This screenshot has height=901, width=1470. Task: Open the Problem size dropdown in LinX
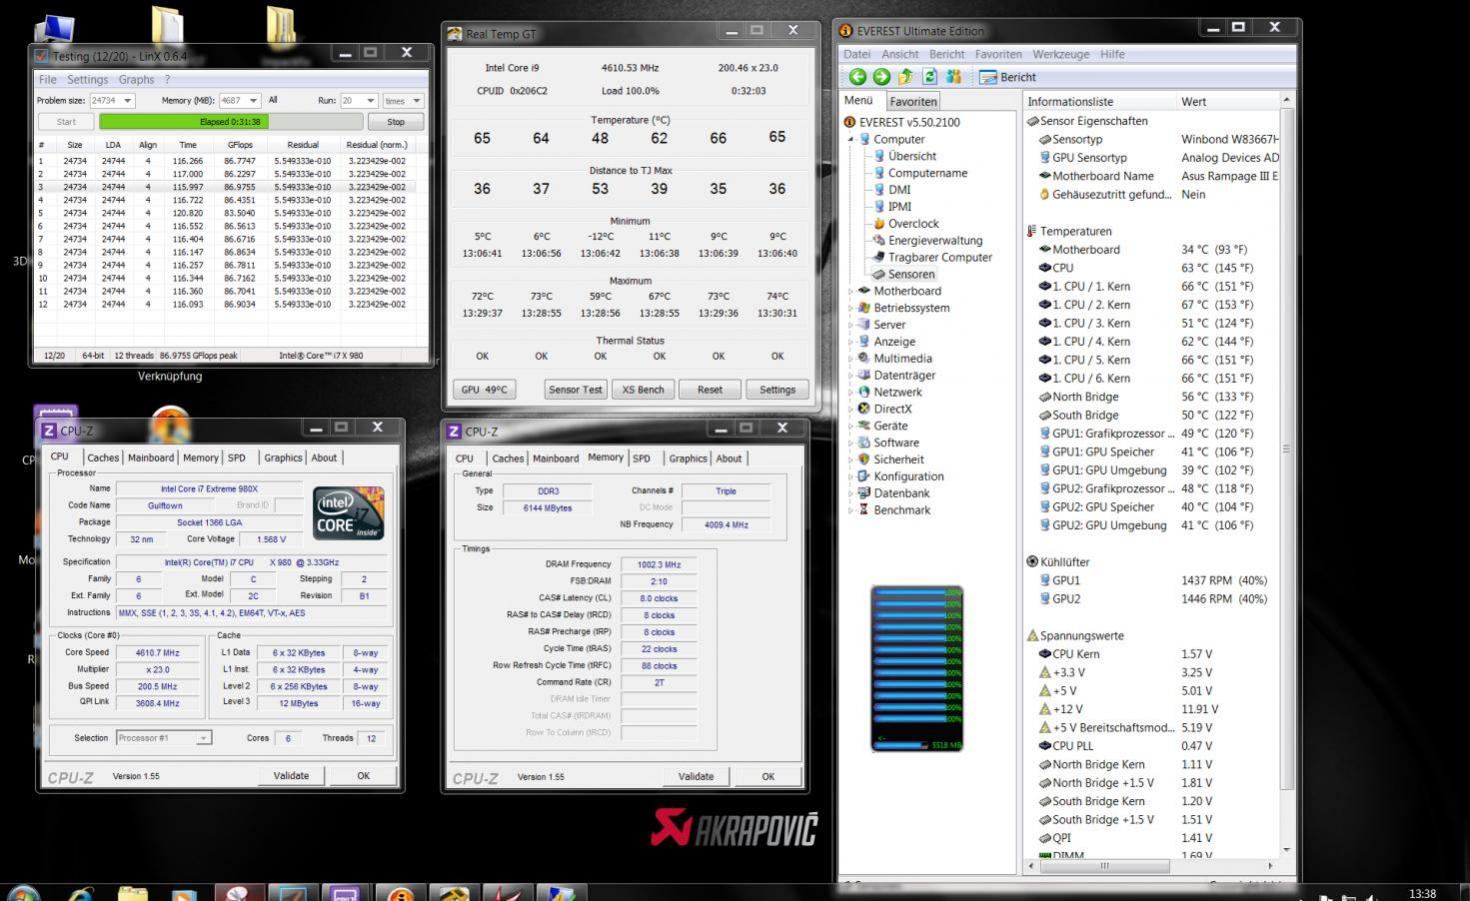(127, 100)
